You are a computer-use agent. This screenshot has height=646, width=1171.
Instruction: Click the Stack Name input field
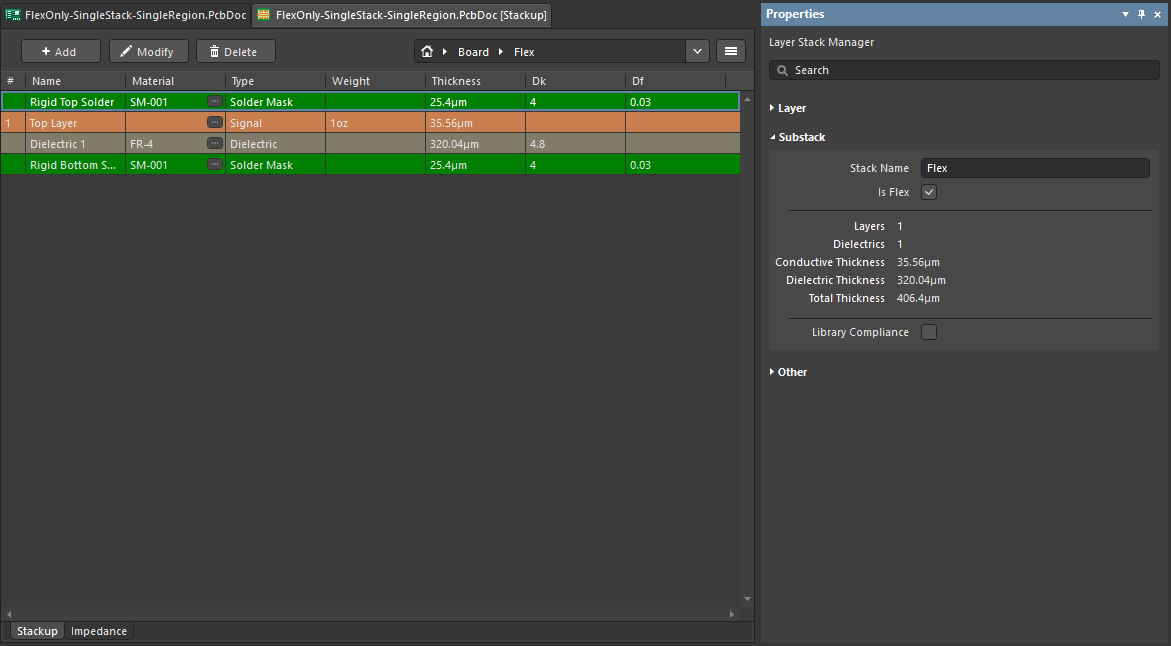[x=1034, y=168]
